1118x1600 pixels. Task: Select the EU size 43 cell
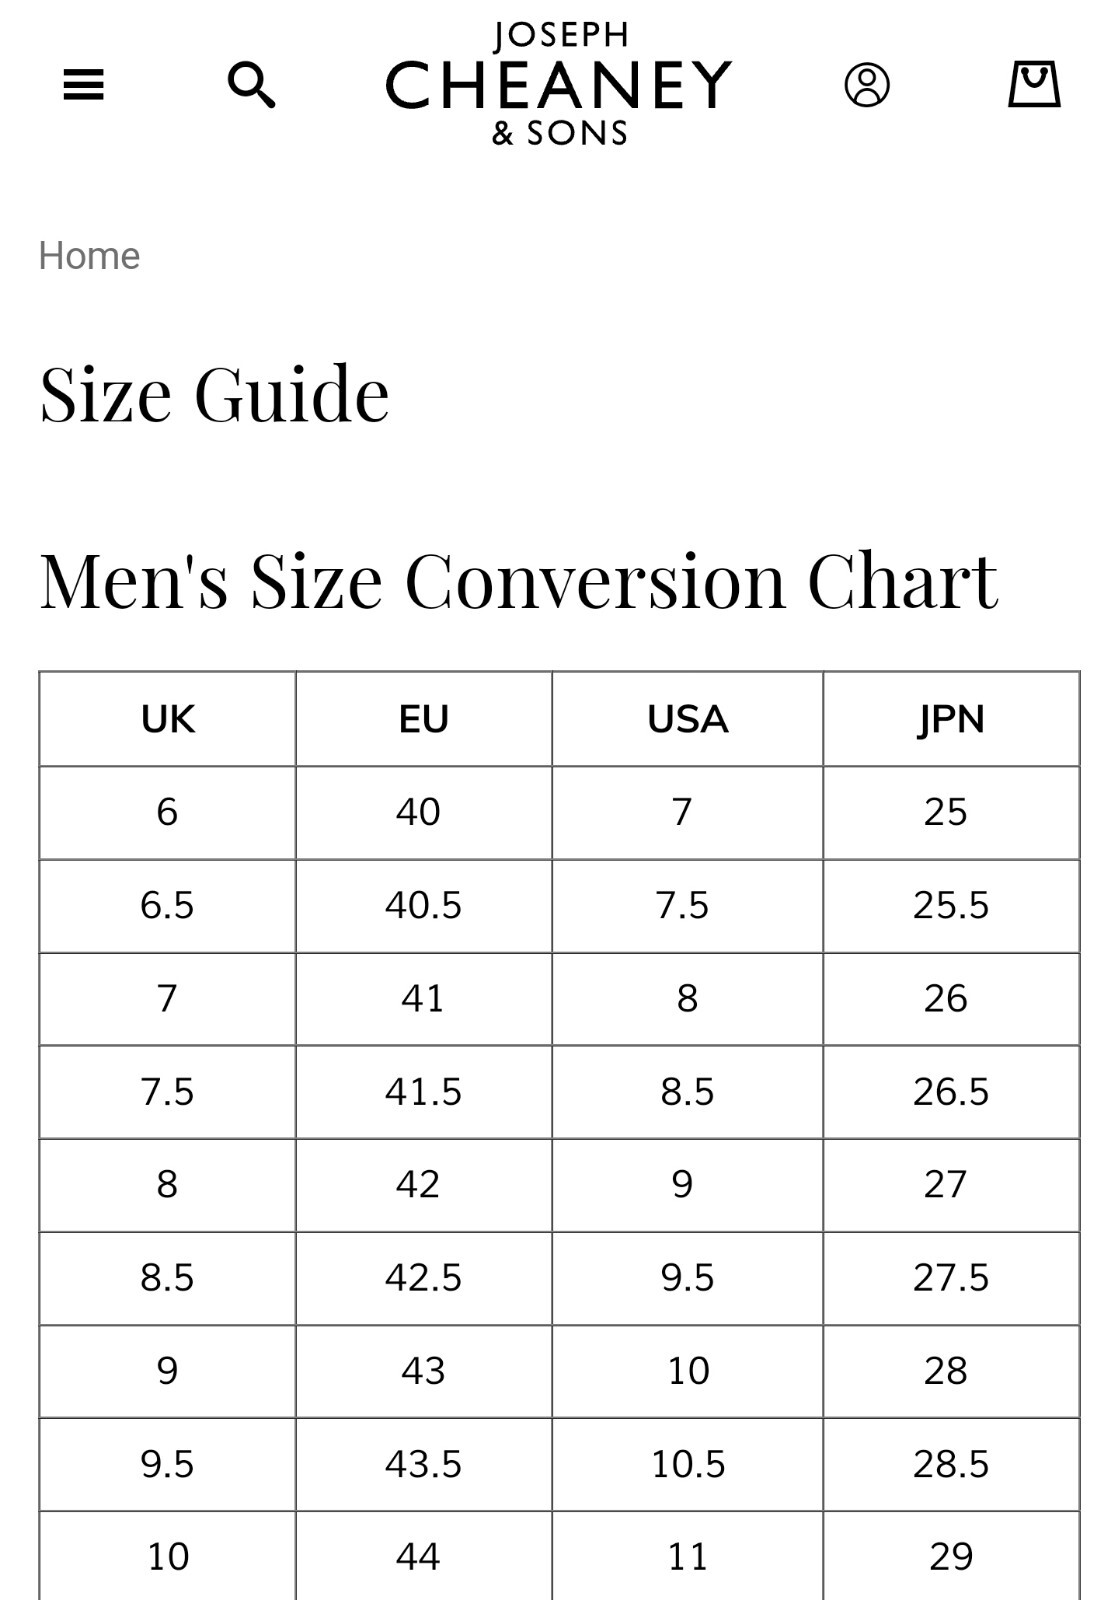pyautogui.click(x=424, y=1371)
